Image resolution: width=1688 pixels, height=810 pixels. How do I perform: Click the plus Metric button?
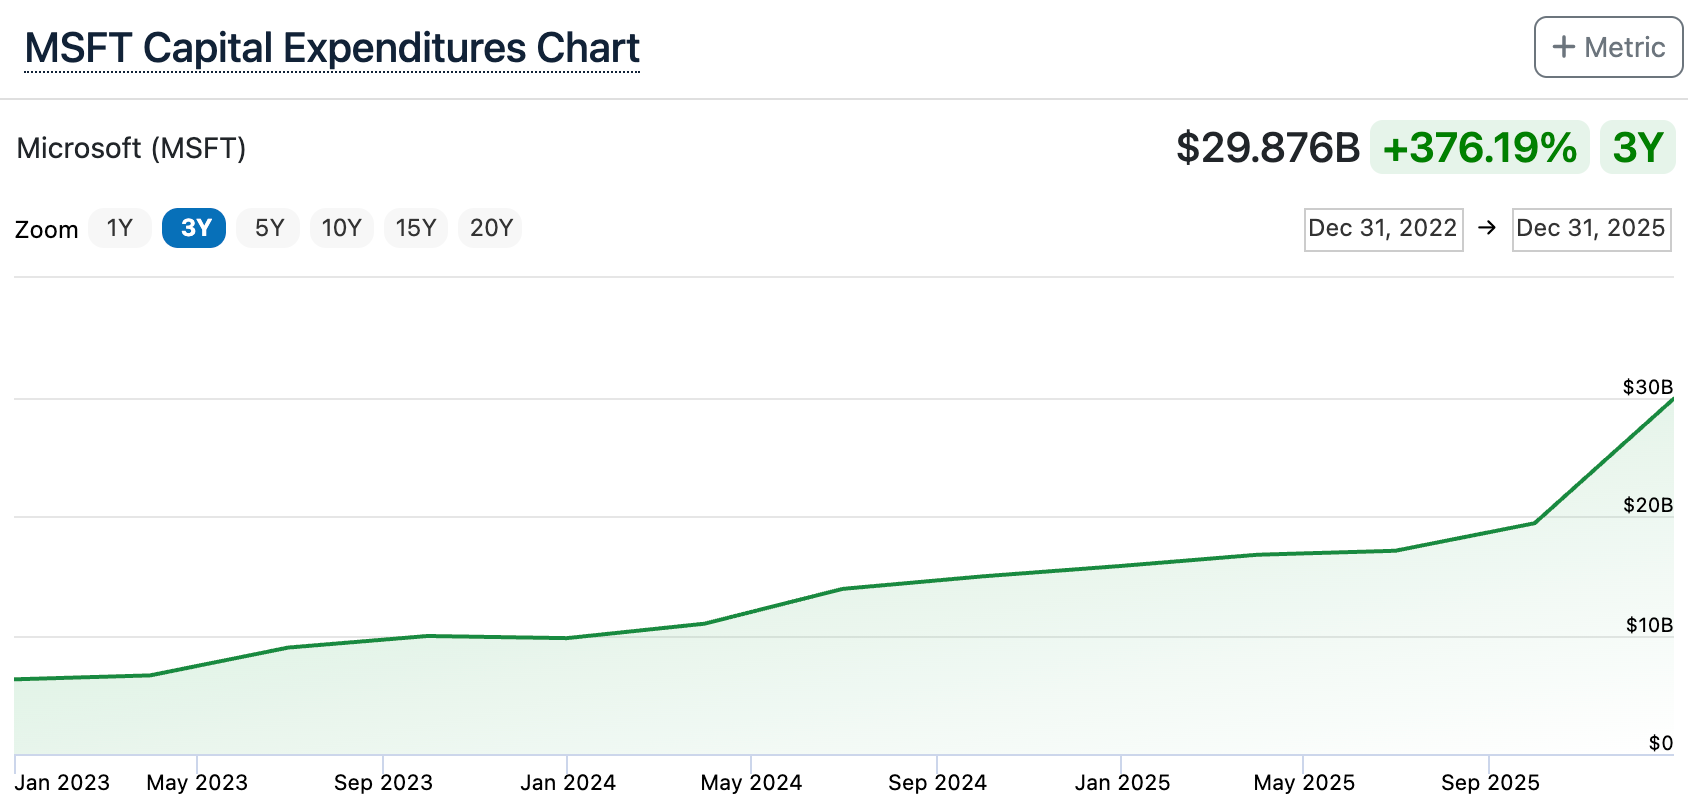pos(1608,47)
